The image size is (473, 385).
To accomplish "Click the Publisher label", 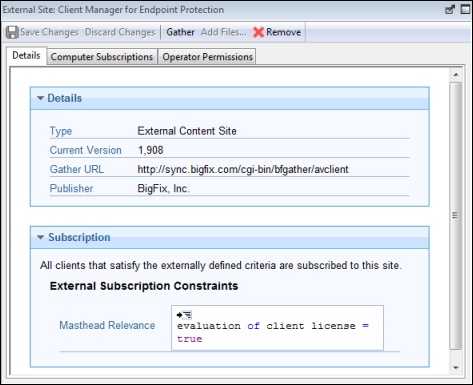I will (x=71, y=189).
